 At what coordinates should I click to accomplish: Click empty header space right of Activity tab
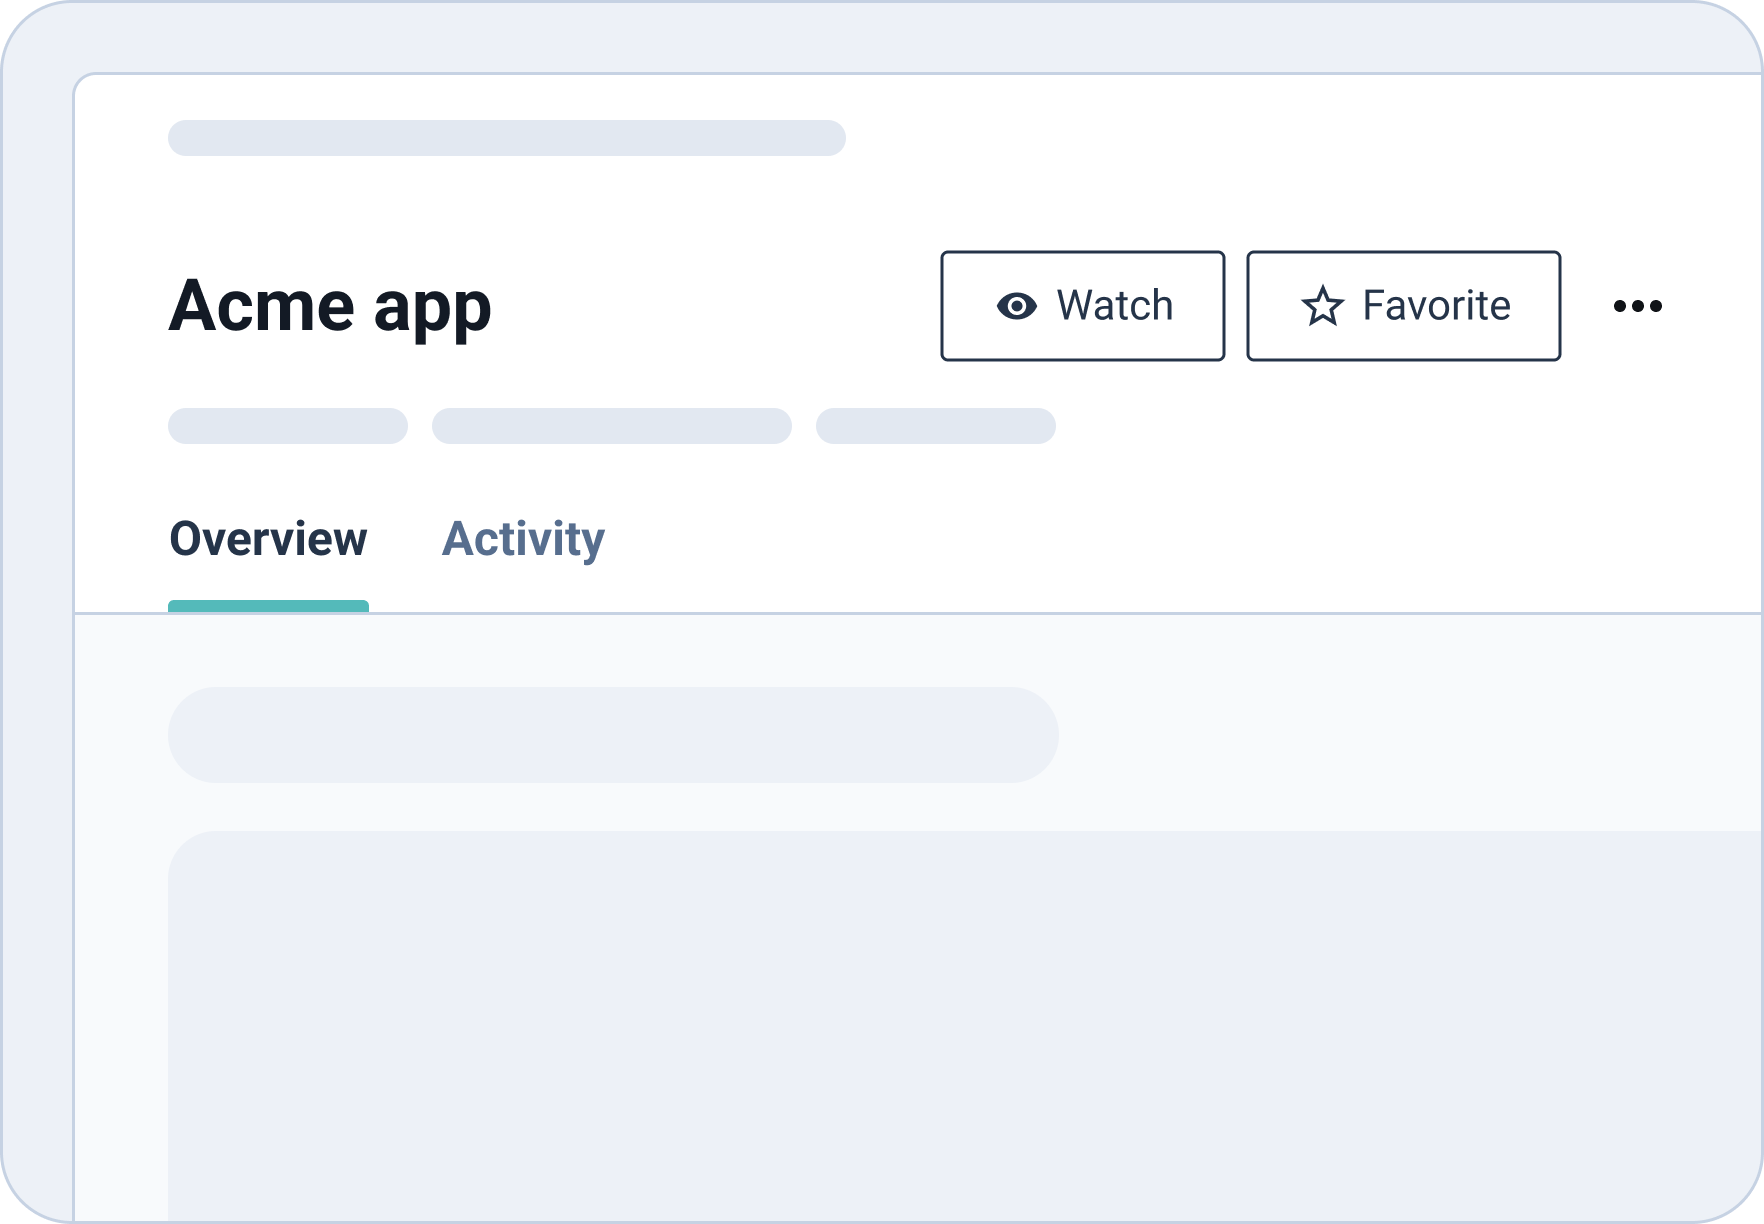point(1100,540)
